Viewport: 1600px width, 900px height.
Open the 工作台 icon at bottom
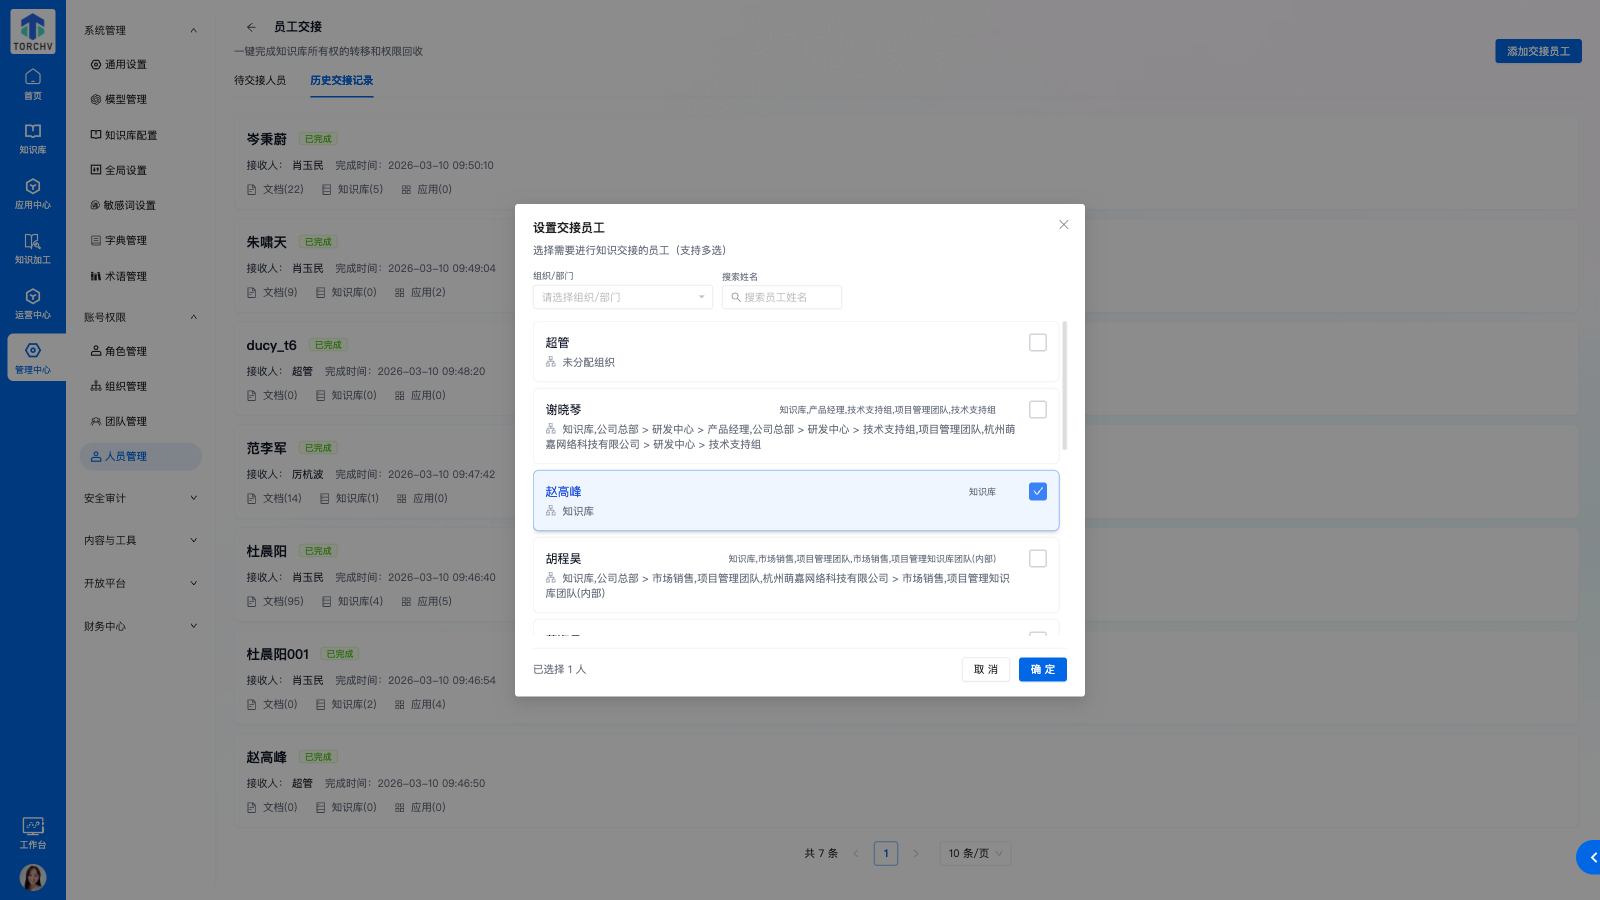(x=33, y=833)
